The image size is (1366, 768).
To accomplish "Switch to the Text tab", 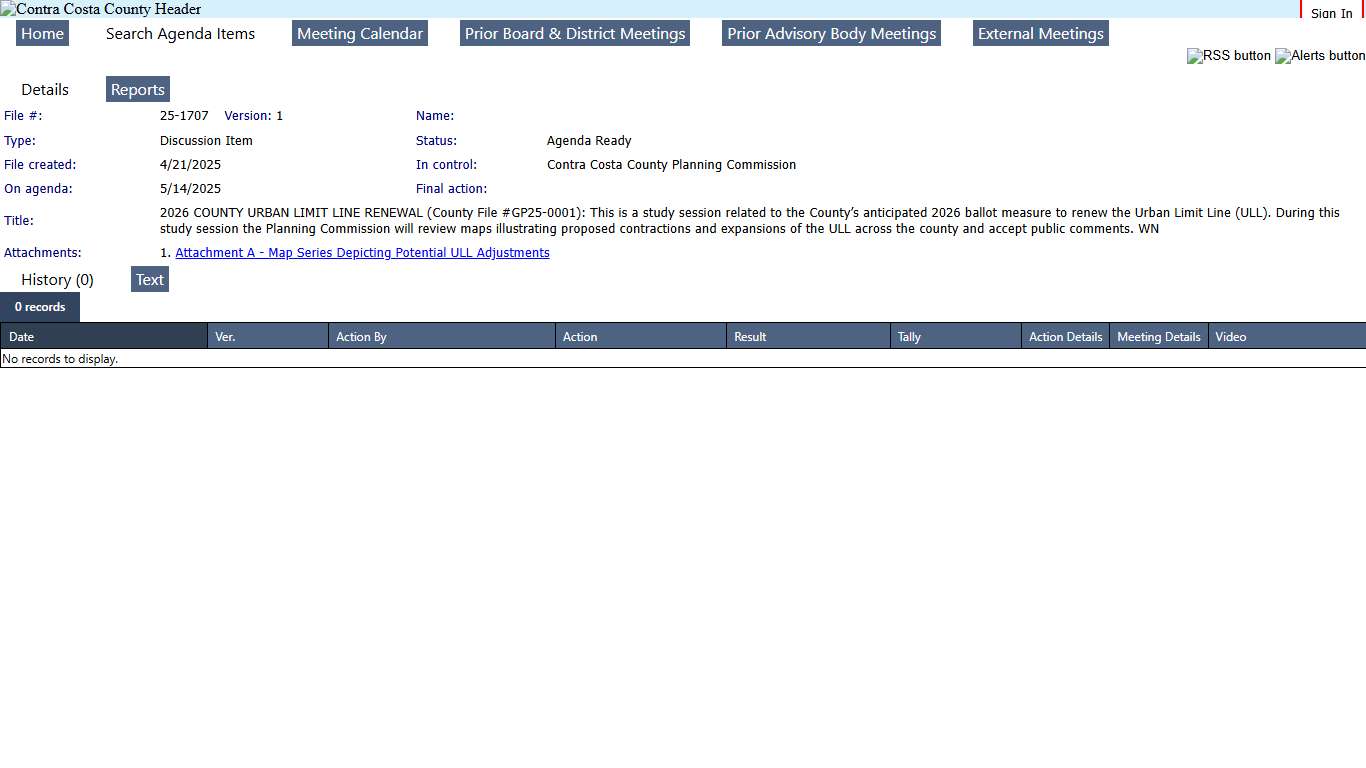I will click(150, 280).
